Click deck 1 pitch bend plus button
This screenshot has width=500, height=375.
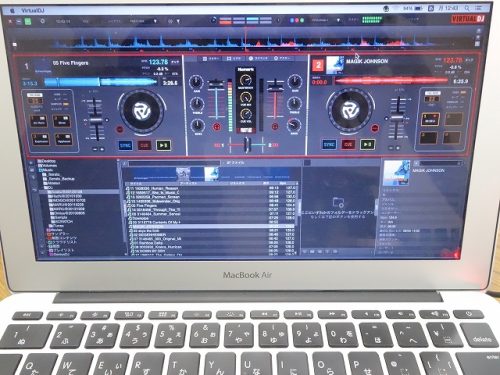[102, 149]
